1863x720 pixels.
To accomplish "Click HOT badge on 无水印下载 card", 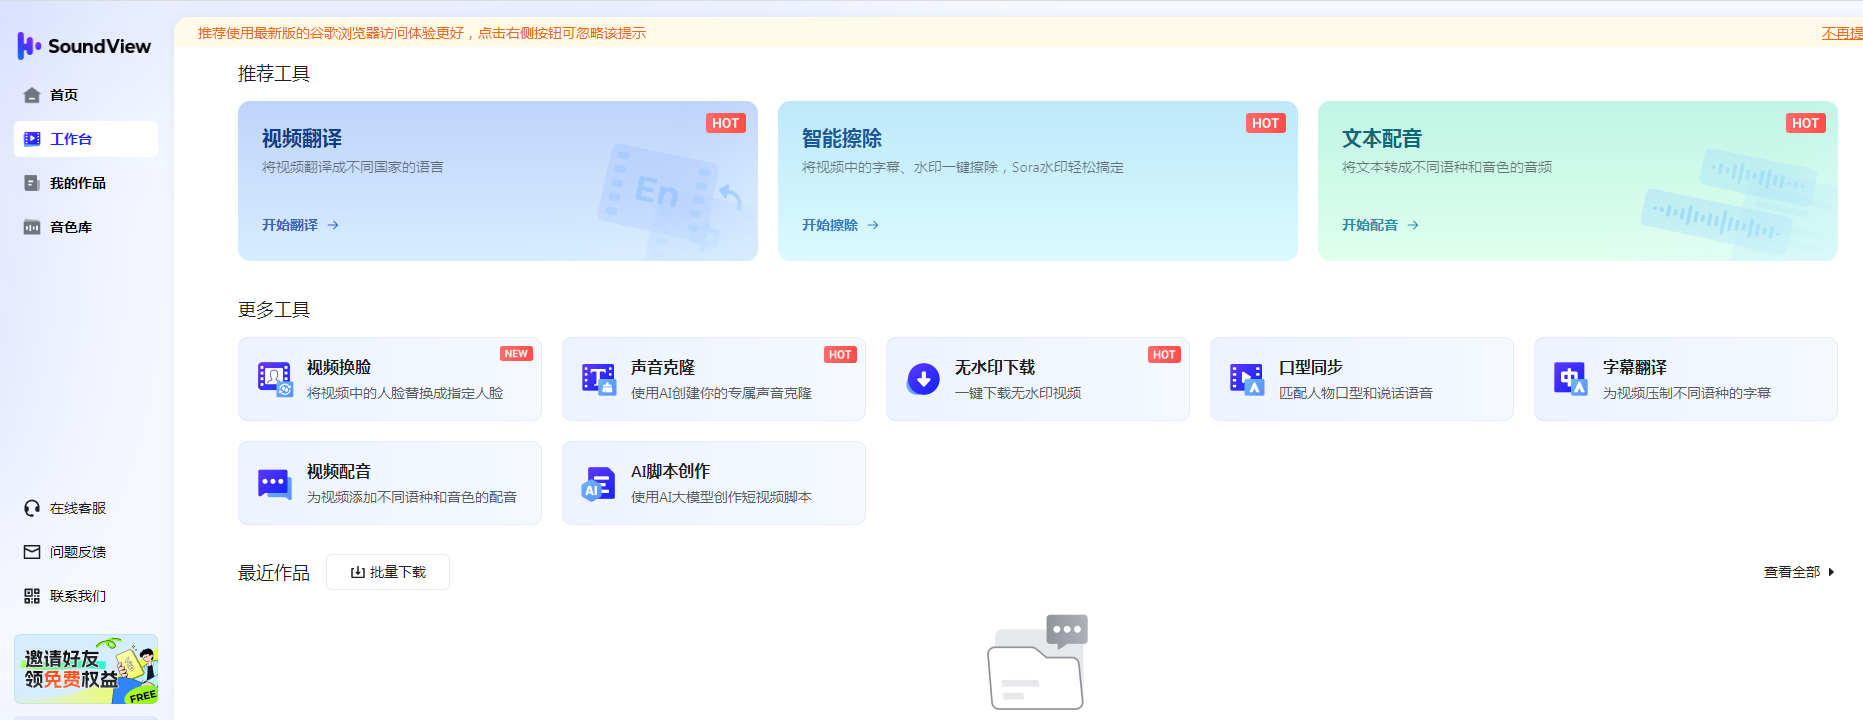I will pyautogui.click(x=1164, y=355).
